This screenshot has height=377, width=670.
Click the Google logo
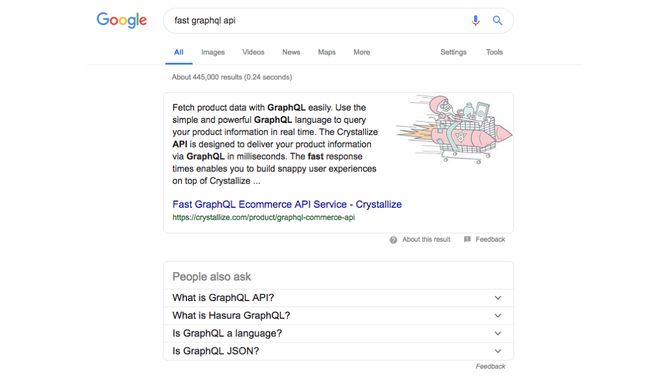(122, 20)
